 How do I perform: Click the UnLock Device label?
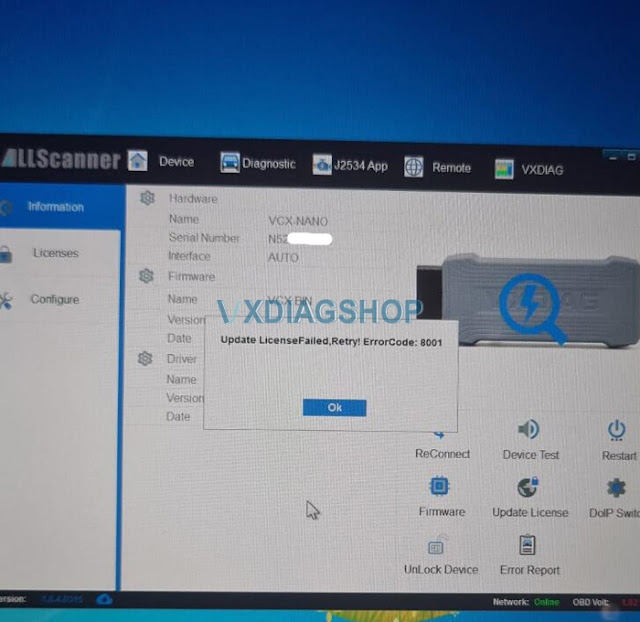[x=441, y=569]
